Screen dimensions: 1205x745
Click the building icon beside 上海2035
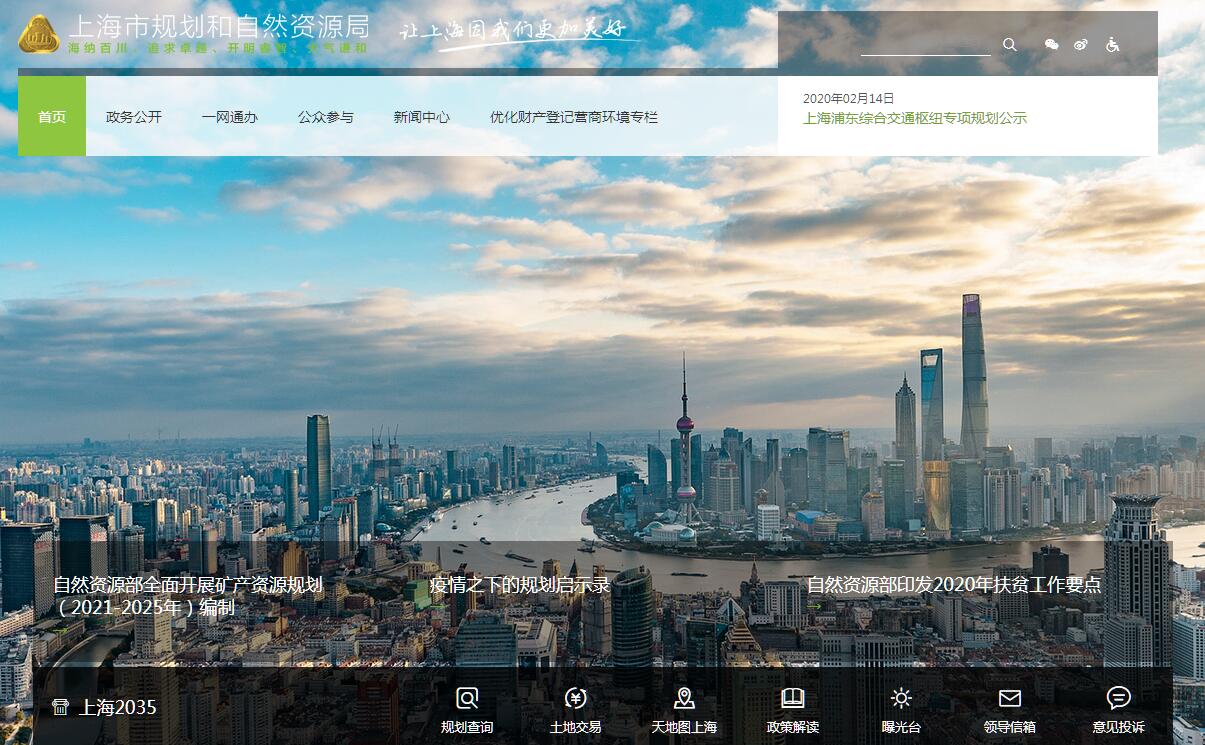pos(61,707)
